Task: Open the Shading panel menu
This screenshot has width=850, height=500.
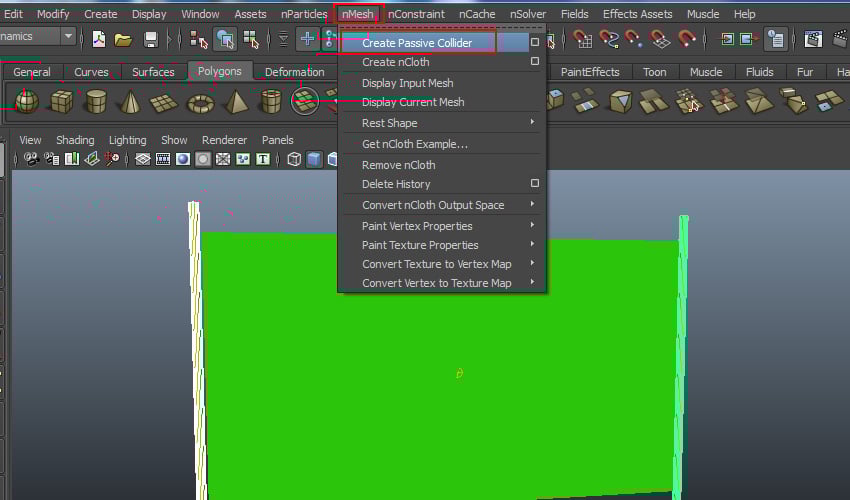Action: (75, 140)
